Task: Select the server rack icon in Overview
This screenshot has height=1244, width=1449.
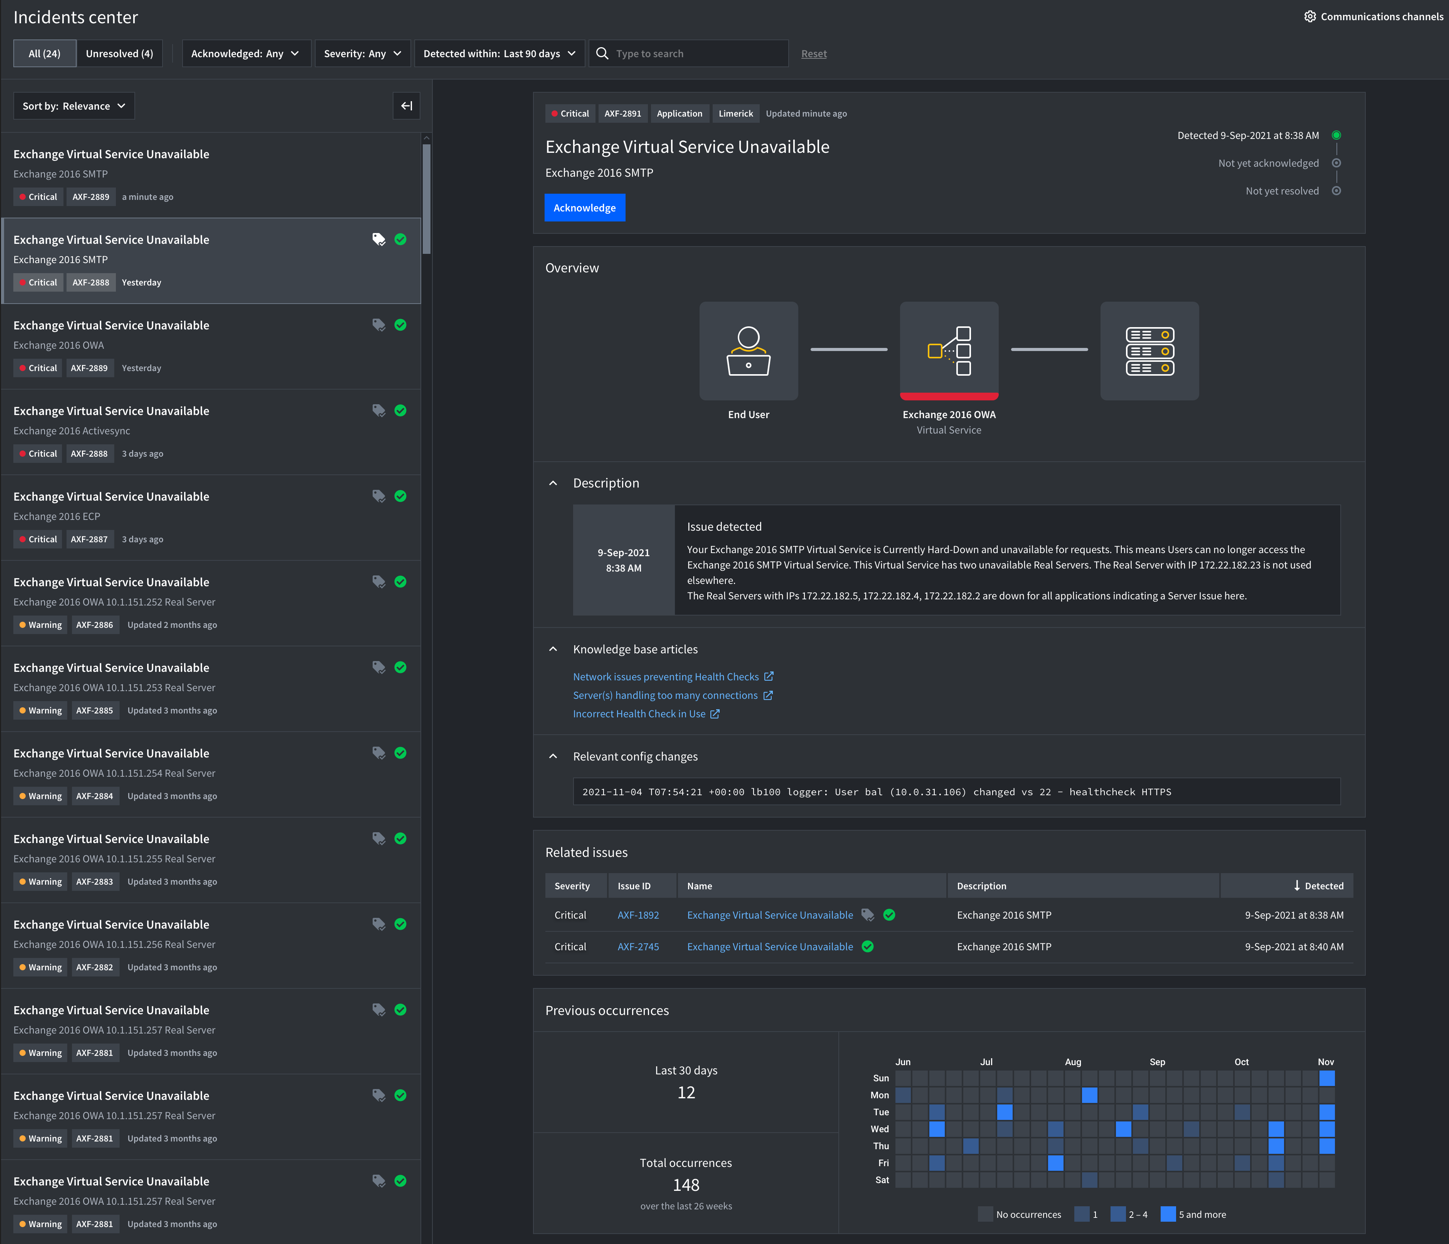Action: [x=1150, y=351]
